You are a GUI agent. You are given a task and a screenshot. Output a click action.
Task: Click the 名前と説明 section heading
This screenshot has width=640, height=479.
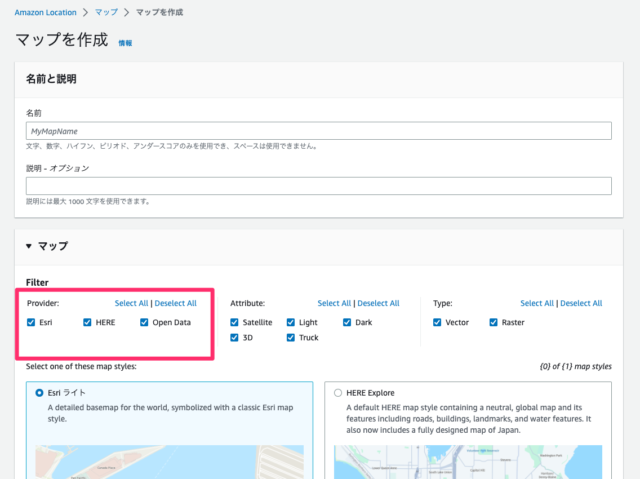(x=51, y=79)
